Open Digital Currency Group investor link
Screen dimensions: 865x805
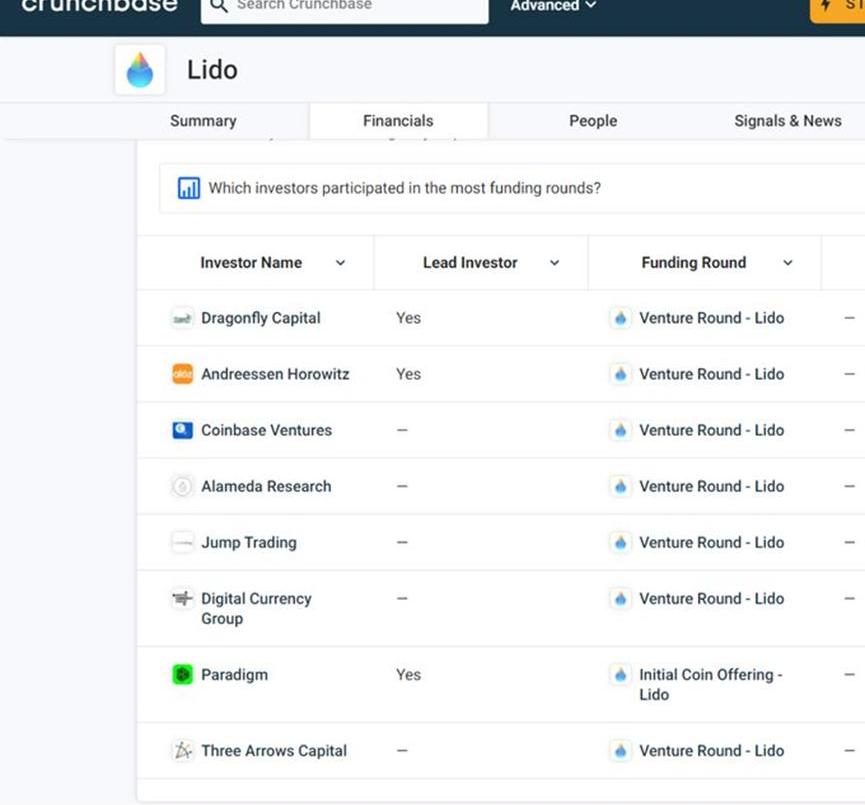257,609
